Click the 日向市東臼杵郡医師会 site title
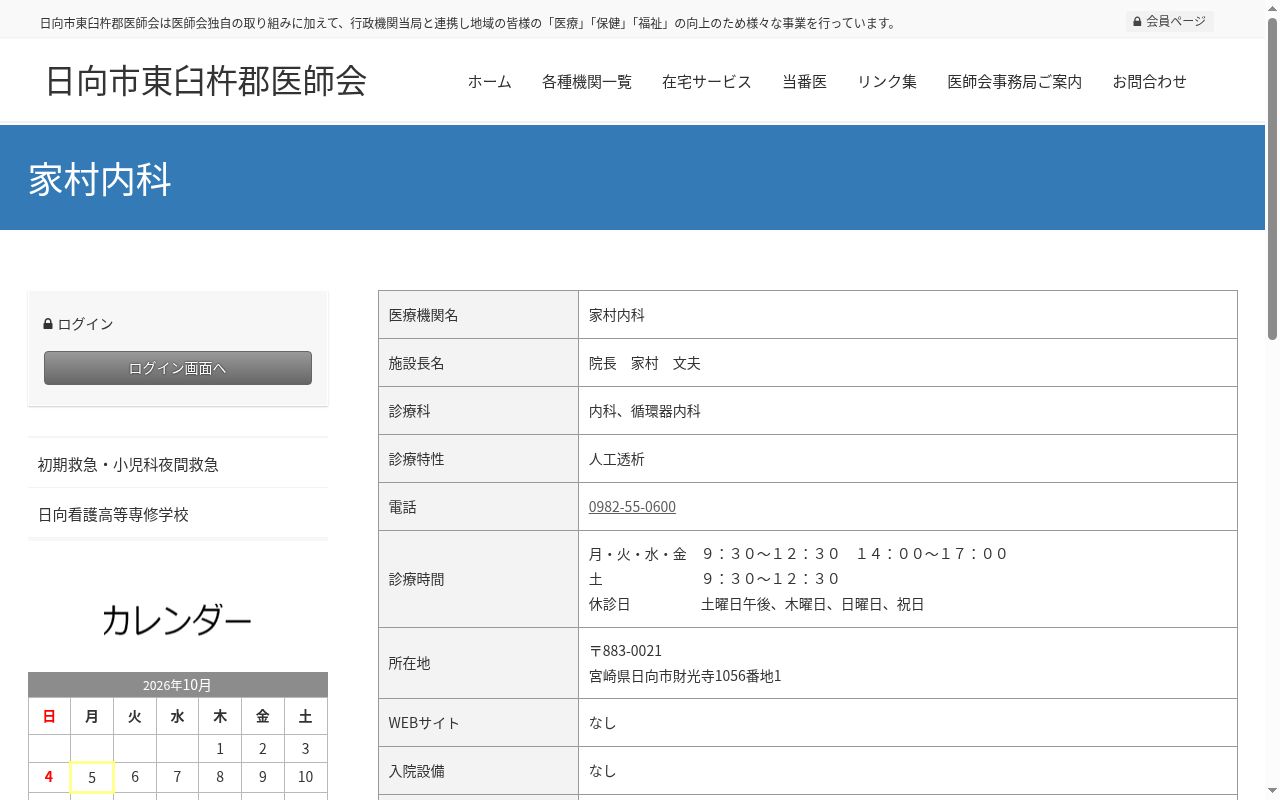 (206, 80)
